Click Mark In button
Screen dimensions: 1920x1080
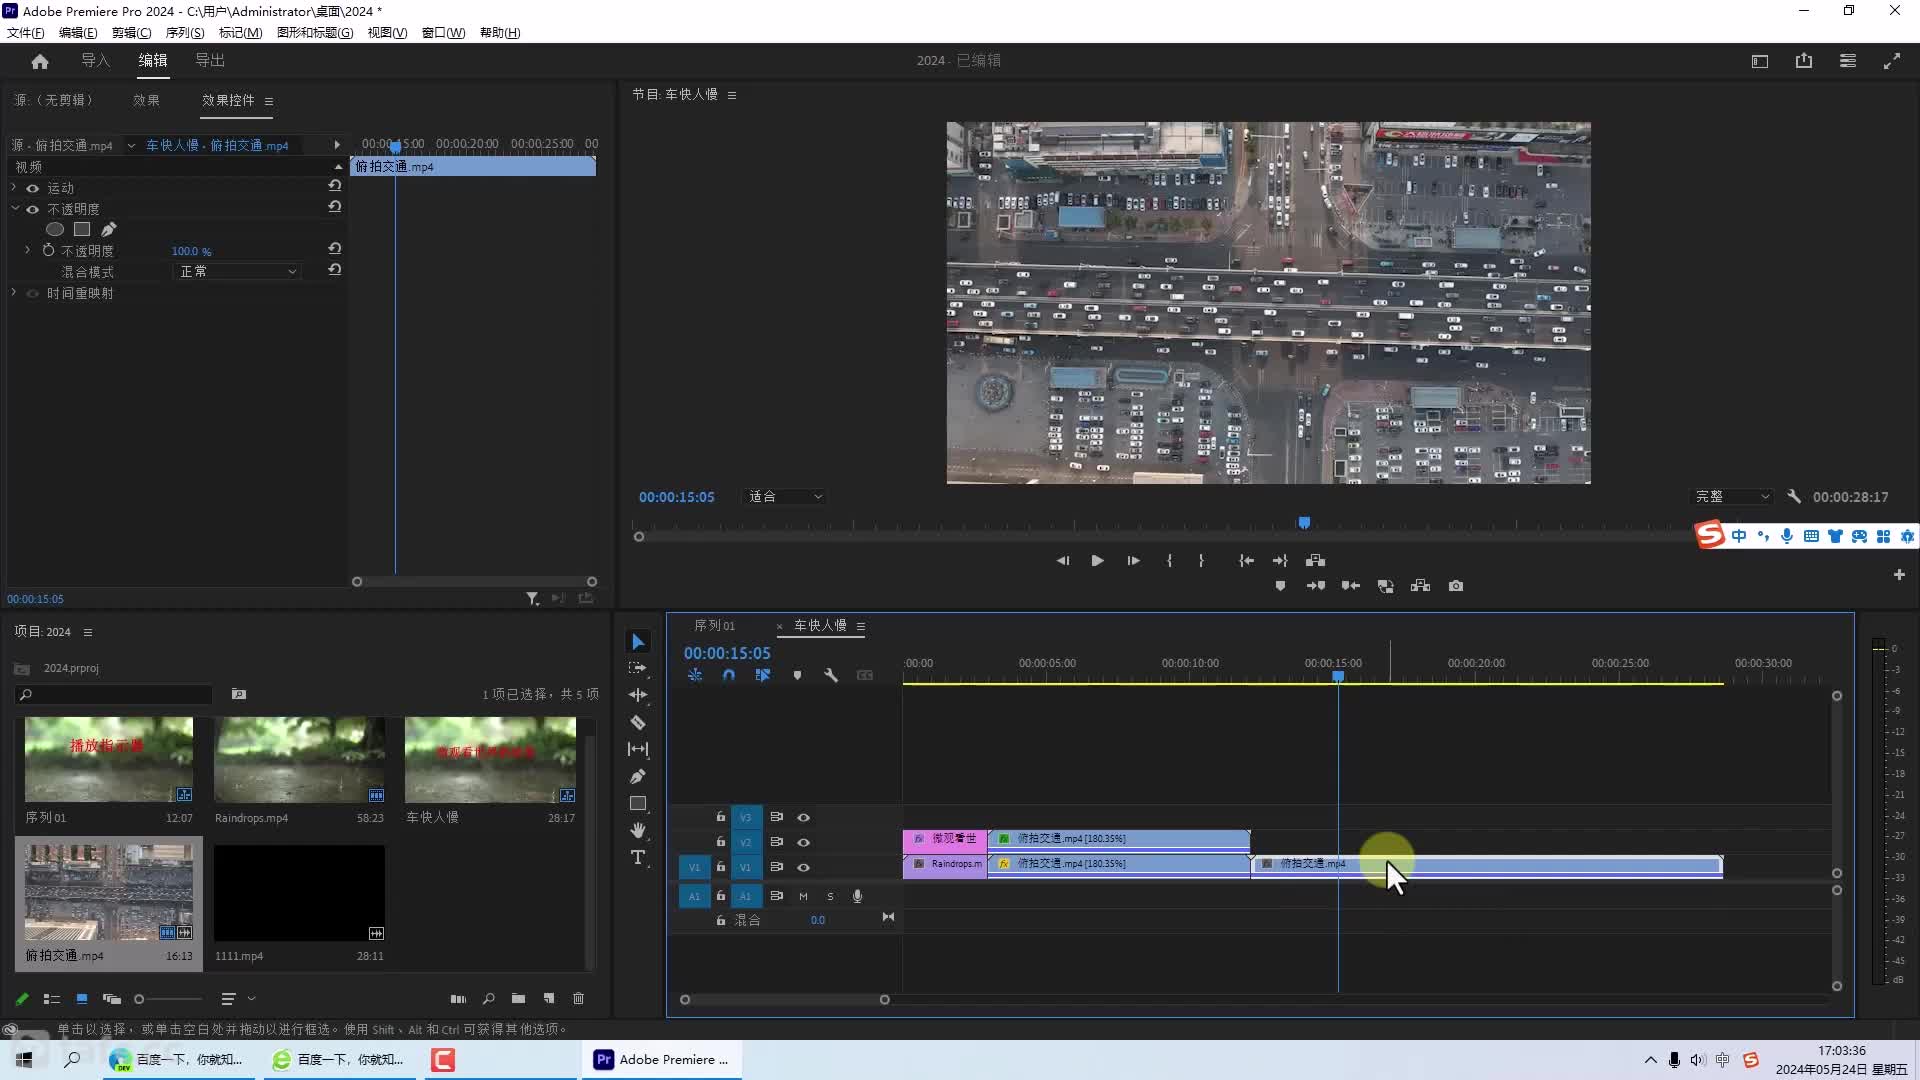1169,561
